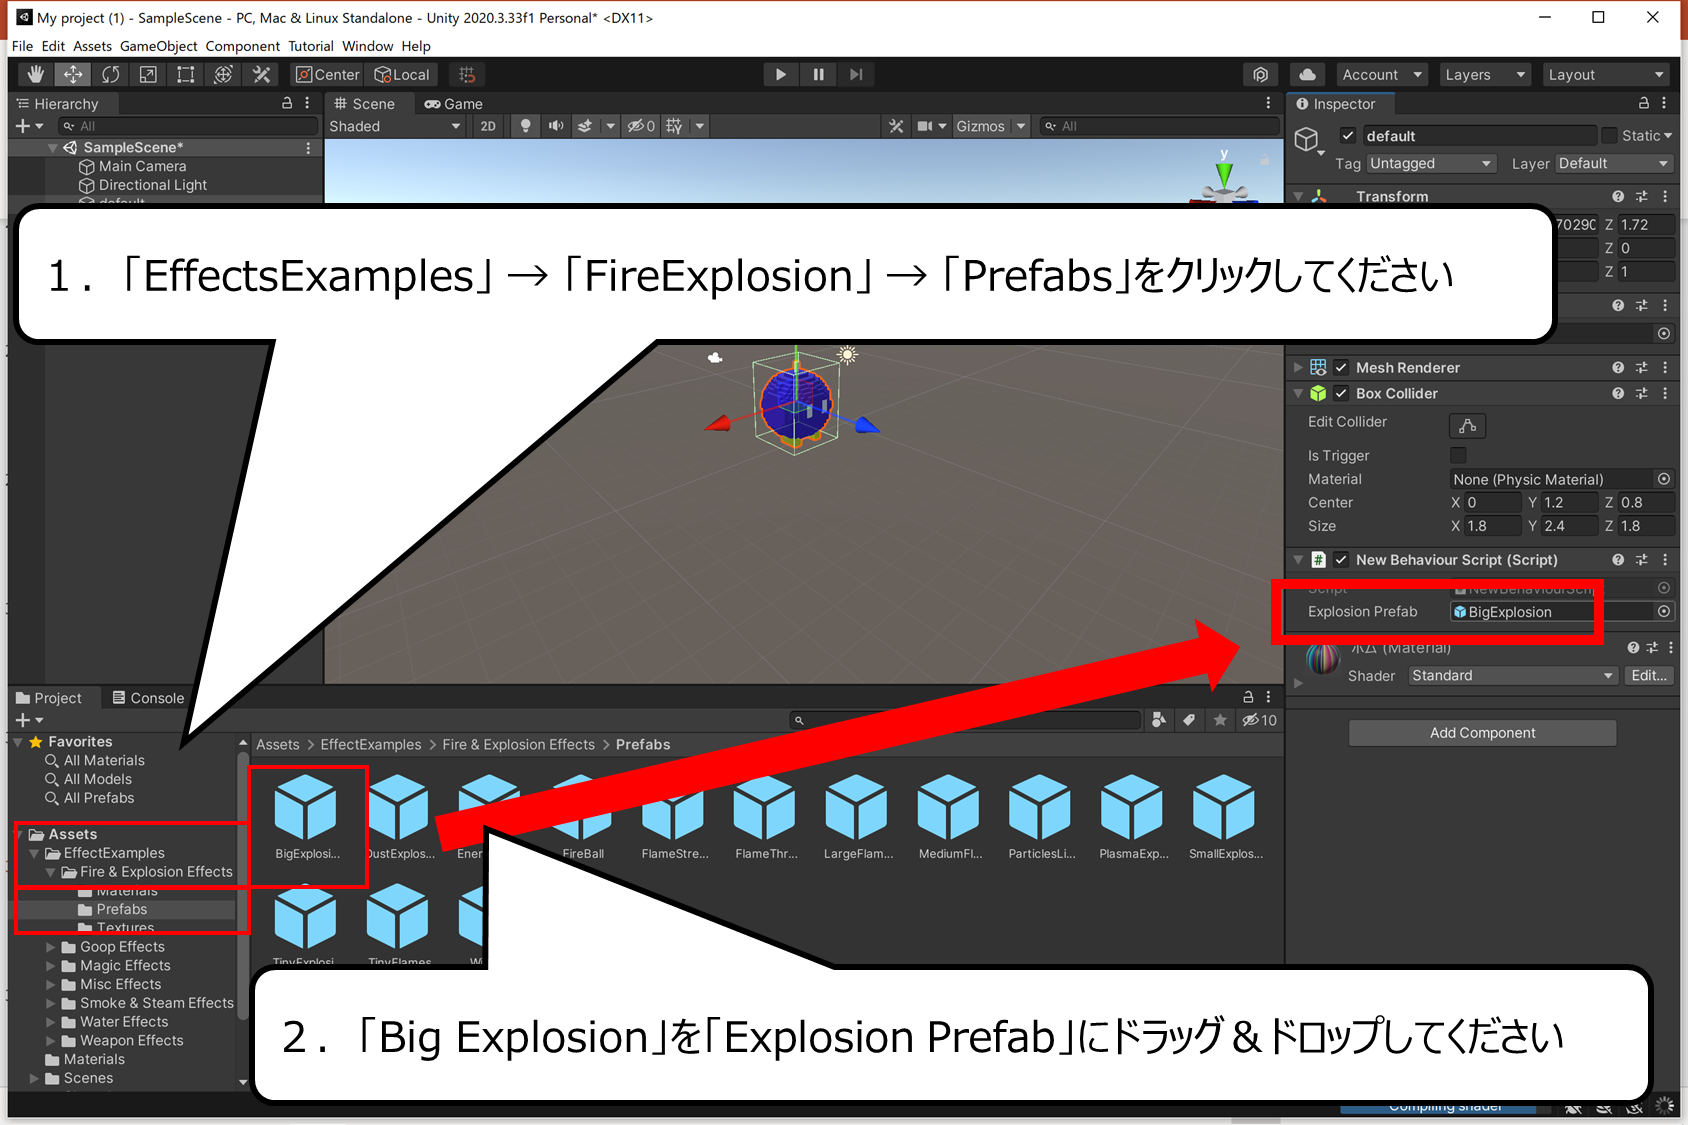Switch to Console tab
This screenshot has width=1688, height=1125.
[x=148, y=698]
